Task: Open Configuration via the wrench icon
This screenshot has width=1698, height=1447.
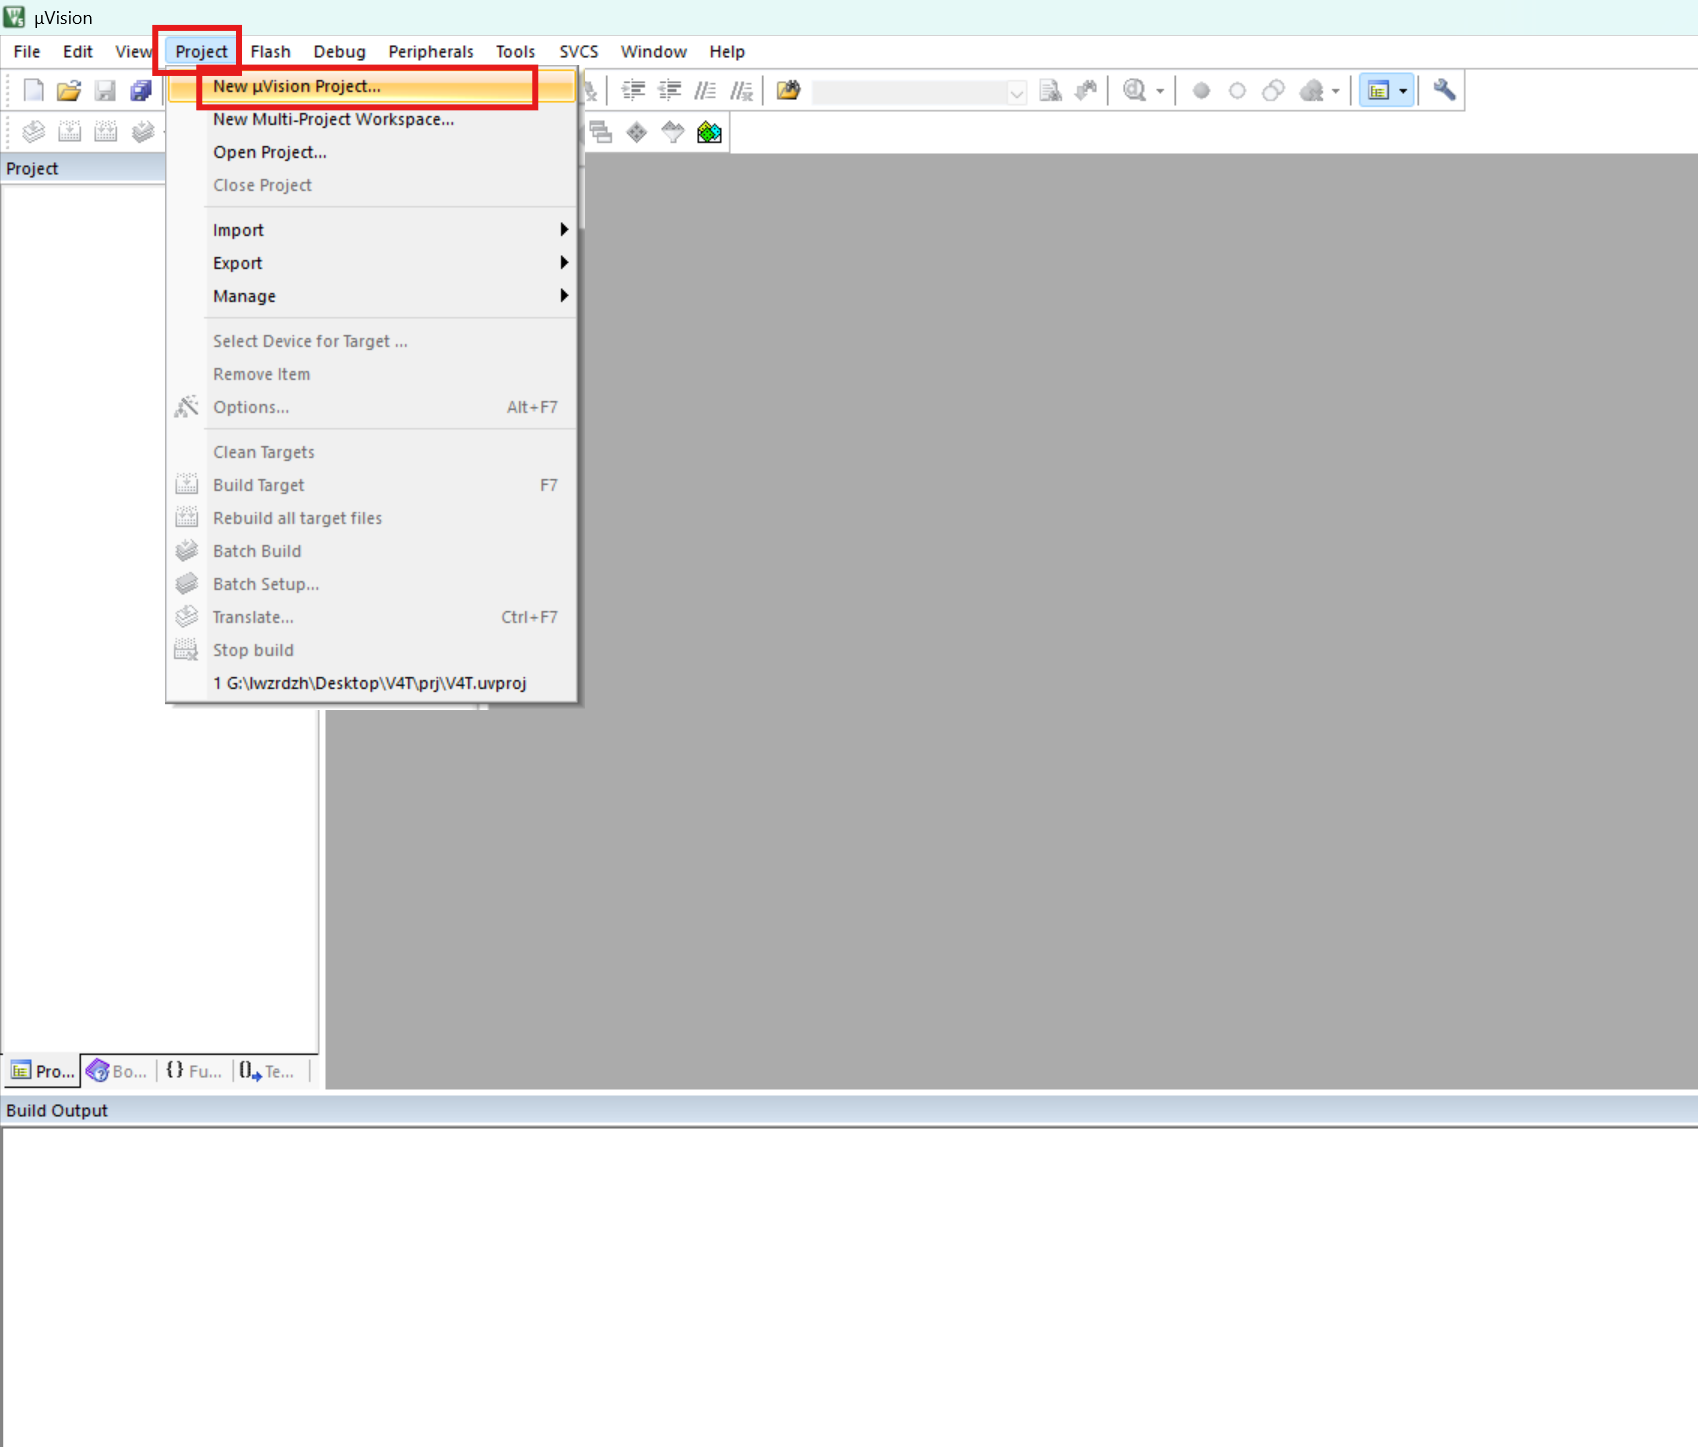Action: tap(1444, 91)
